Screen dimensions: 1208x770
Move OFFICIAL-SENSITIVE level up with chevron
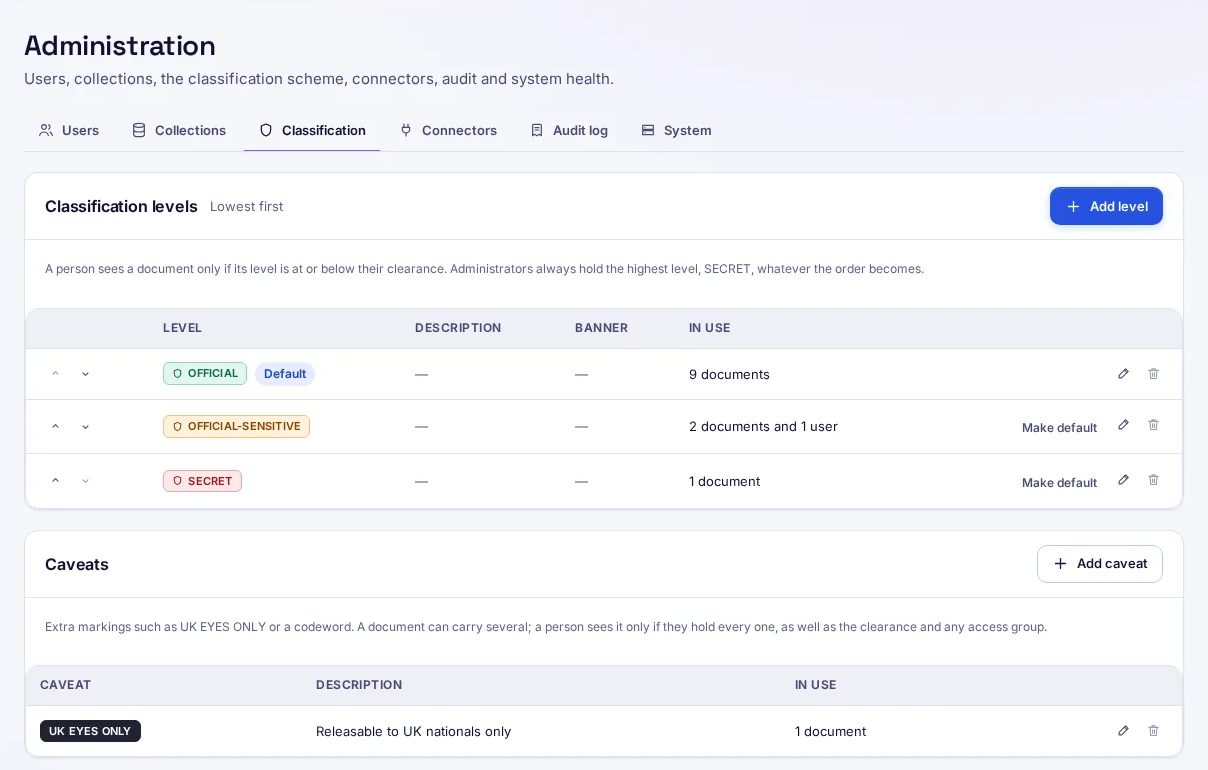pyautogui.click(x=55, y=426)
